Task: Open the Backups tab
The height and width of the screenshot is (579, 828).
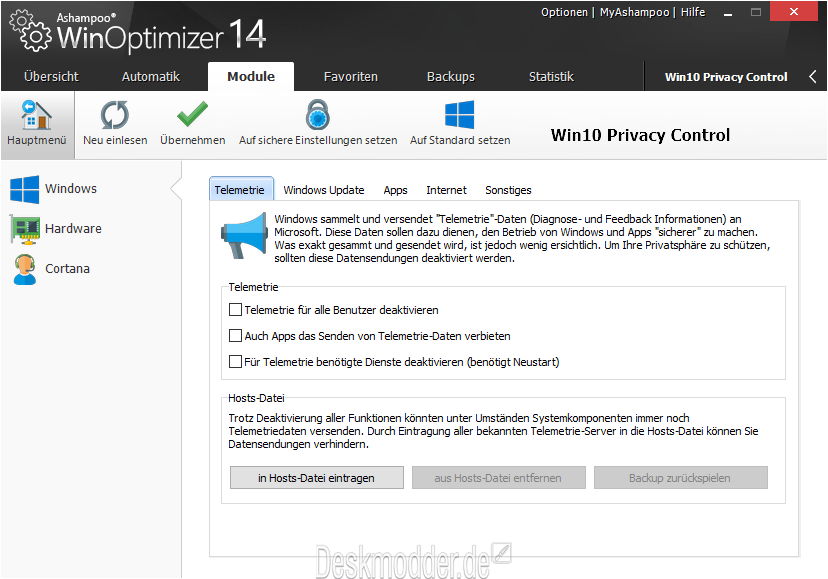Action: coord(450,77)
